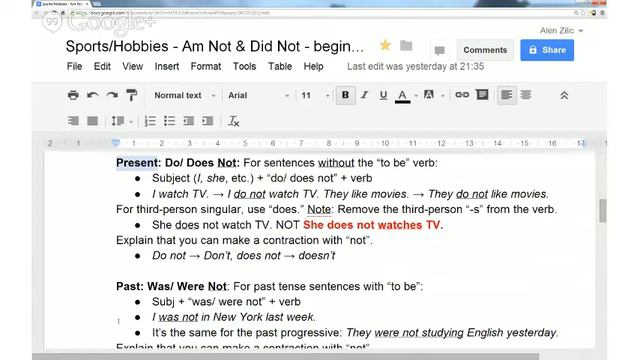Open the Insert menu
The image size is (640, 360).
167,66
